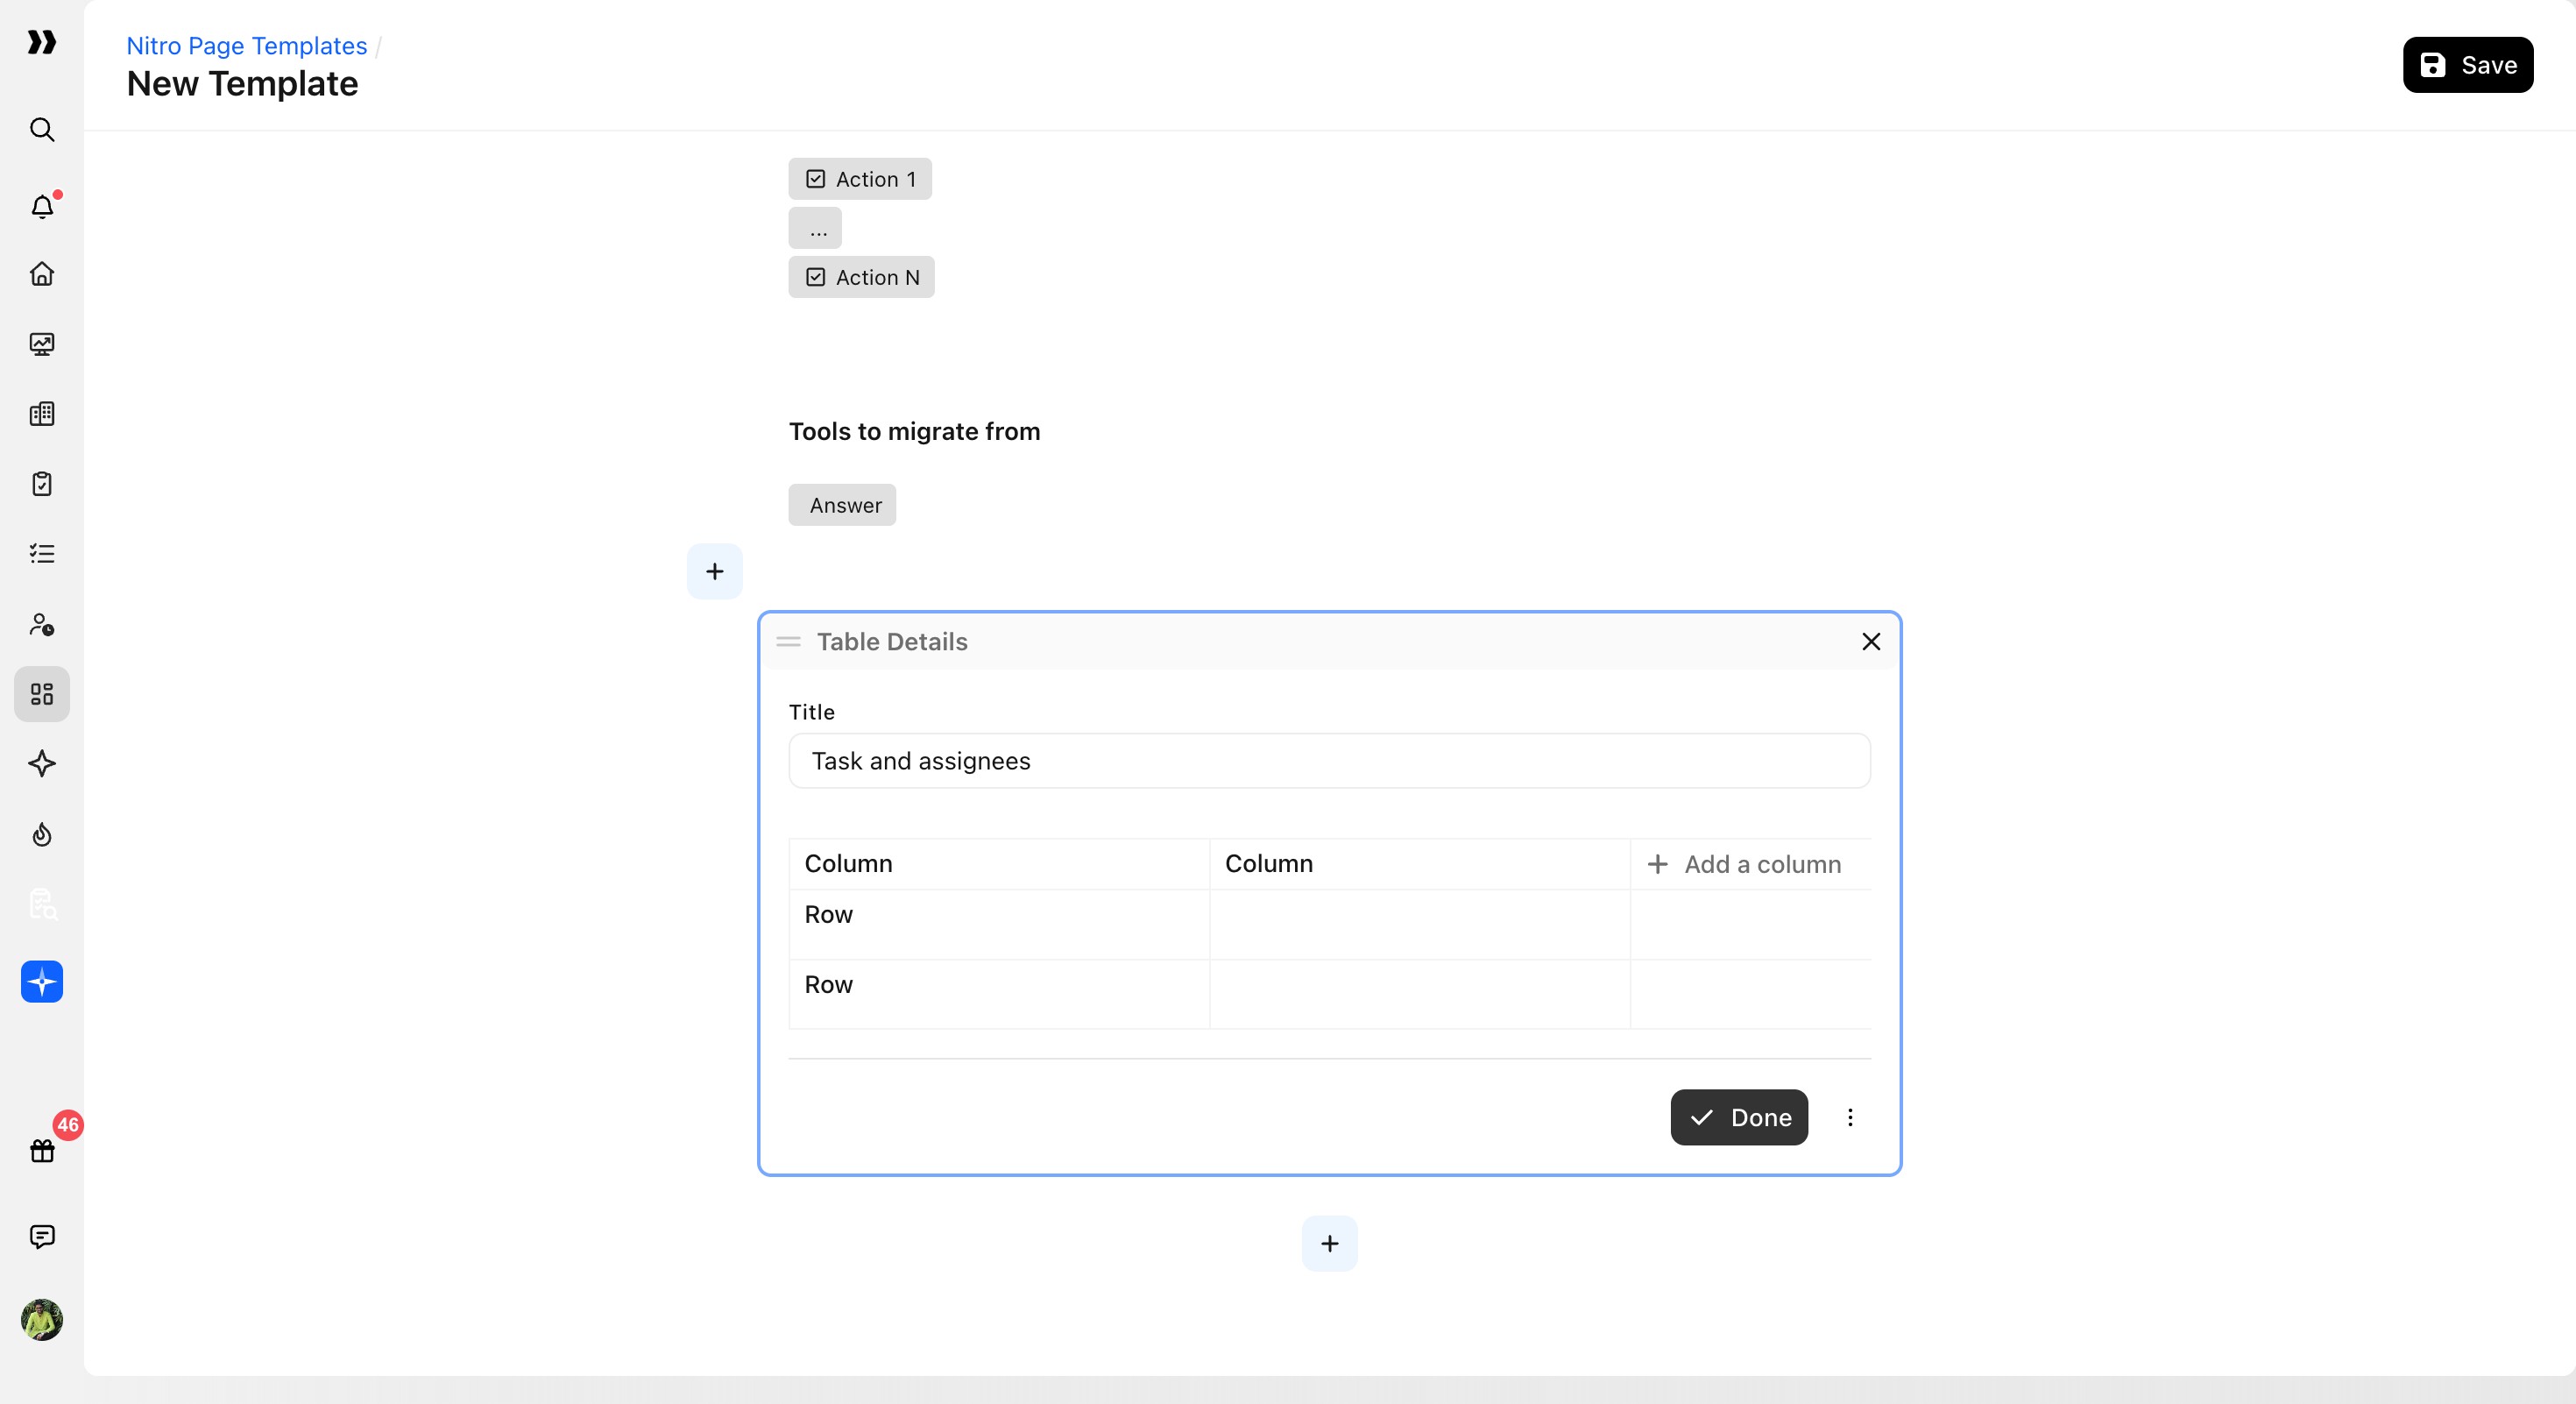Click the Action N checklist chip
Viewport: 2576px width, 1404px height.
(862, 277)
